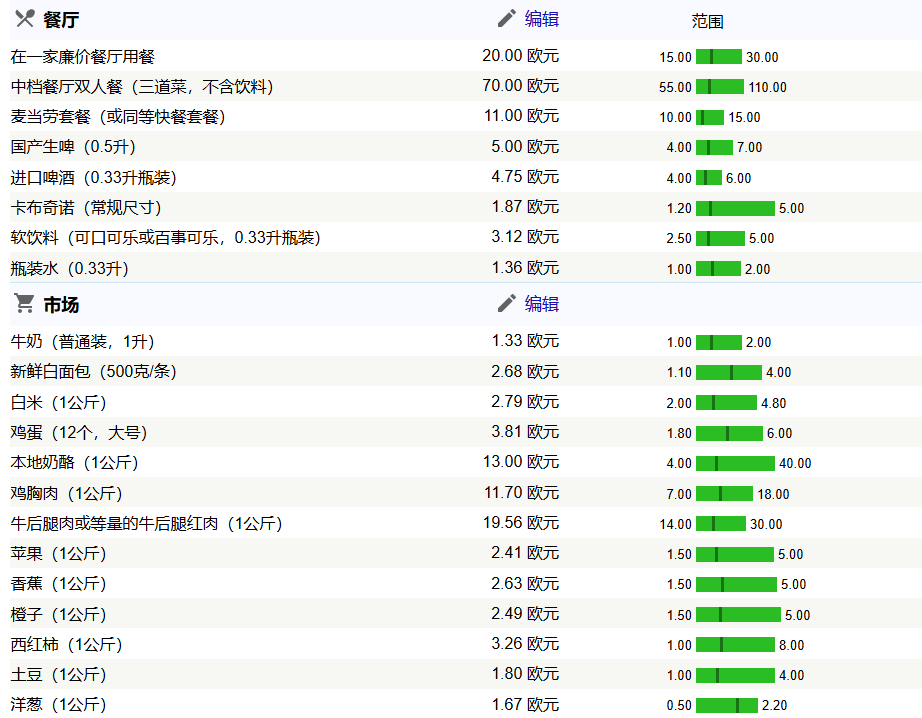
Task: Click the range bar for 洋葱
Action: 727,705
